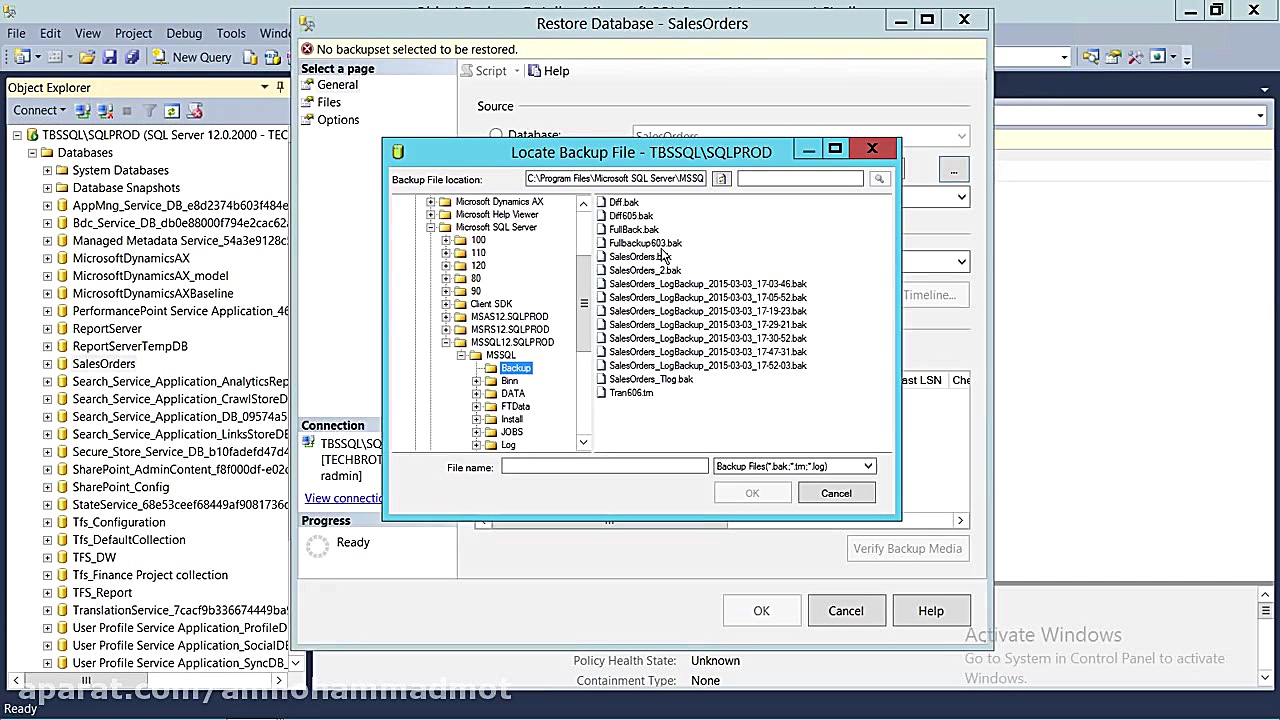The width and height of the screenshot is (1280, 720).
Task: Select the Files page in Restore Database
Action: [328, 101]
